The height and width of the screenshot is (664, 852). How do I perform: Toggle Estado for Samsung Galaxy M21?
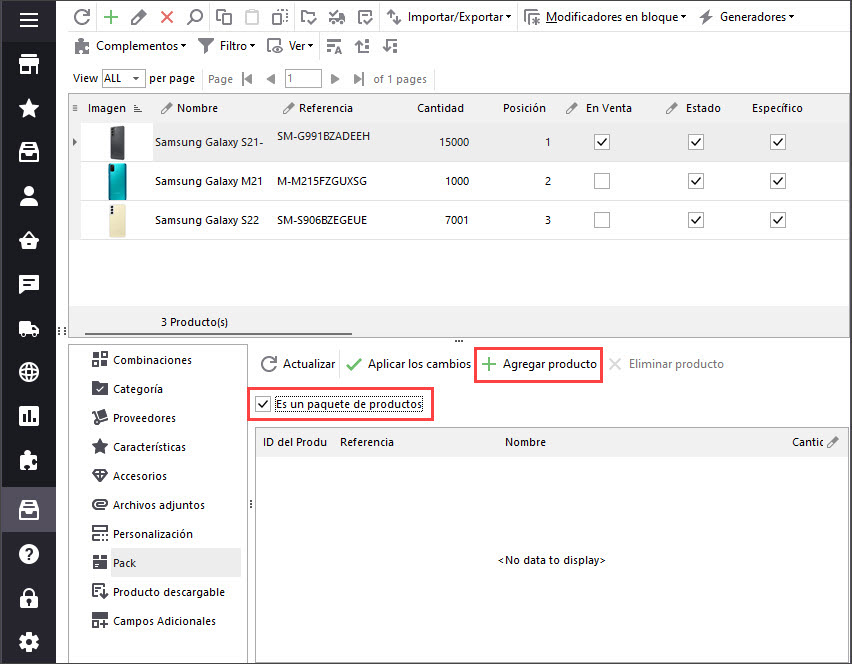click(696, 181)
